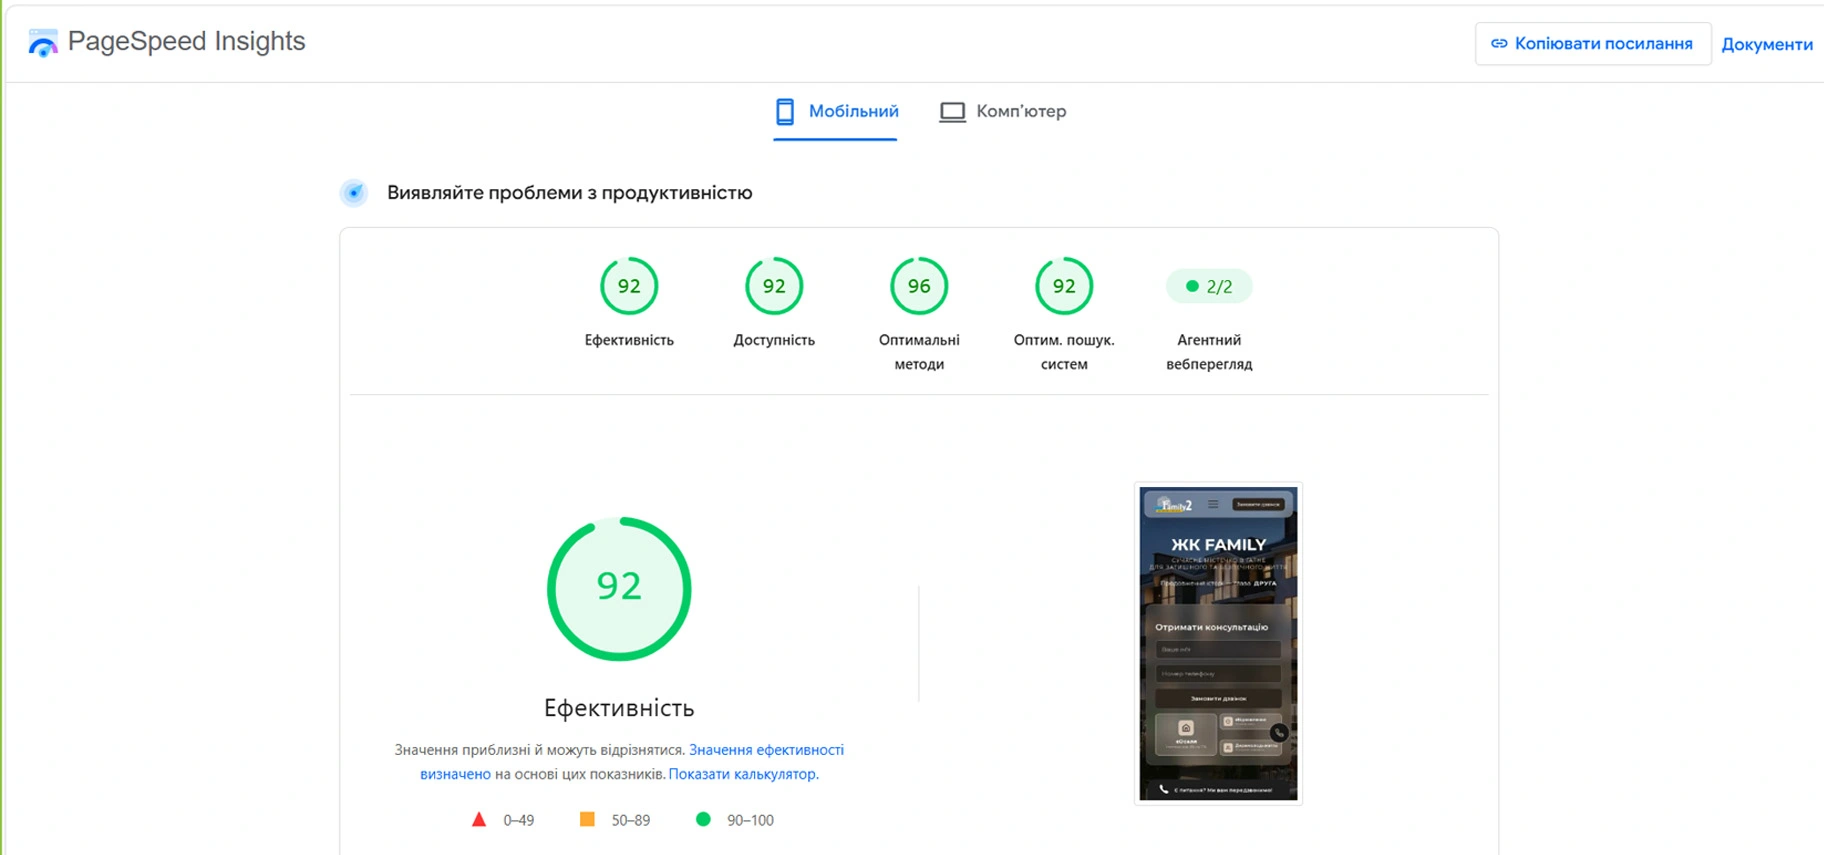The image size is (1824, 855).
Task: Click the large 92 performance gauge
Action: tap(619, 588)
